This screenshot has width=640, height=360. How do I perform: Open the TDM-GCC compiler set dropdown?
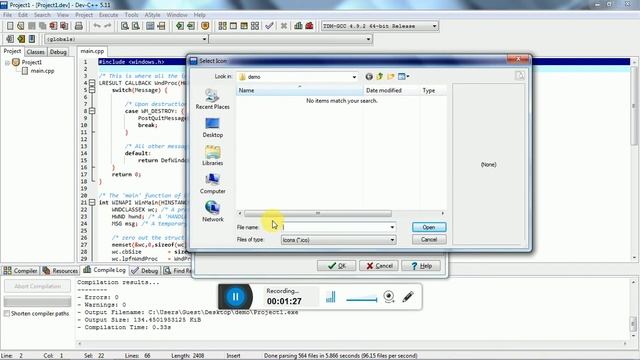434,26
